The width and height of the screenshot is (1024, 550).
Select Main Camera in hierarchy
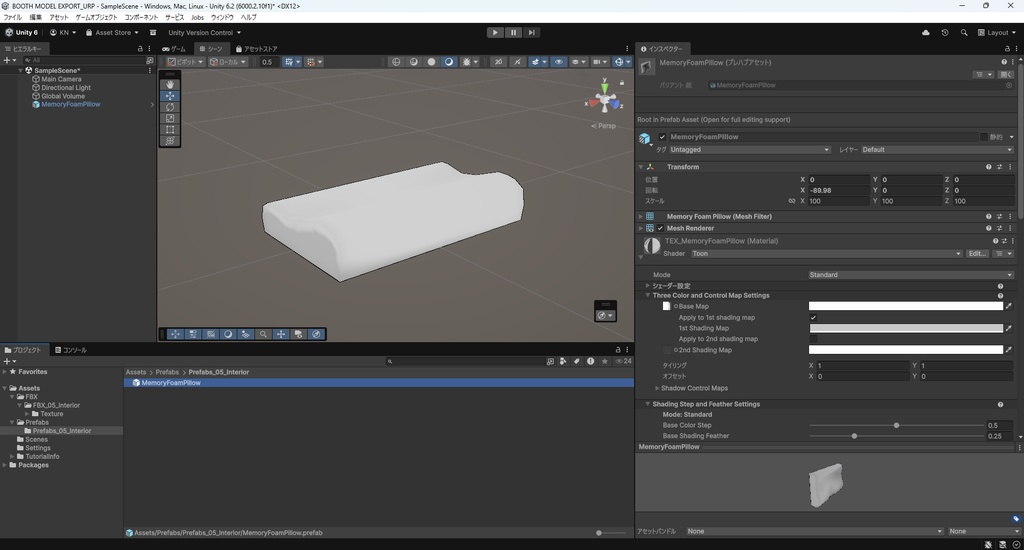(x=61, y=79)
